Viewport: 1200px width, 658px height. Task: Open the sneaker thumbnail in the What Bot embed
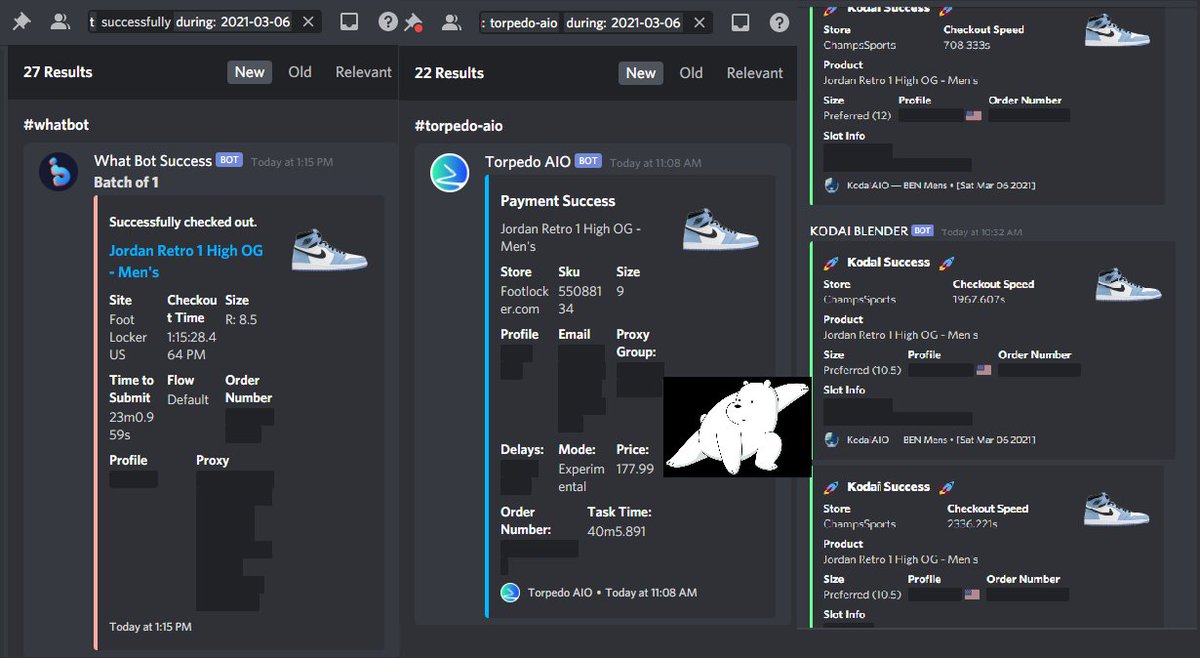pos(330,250)
